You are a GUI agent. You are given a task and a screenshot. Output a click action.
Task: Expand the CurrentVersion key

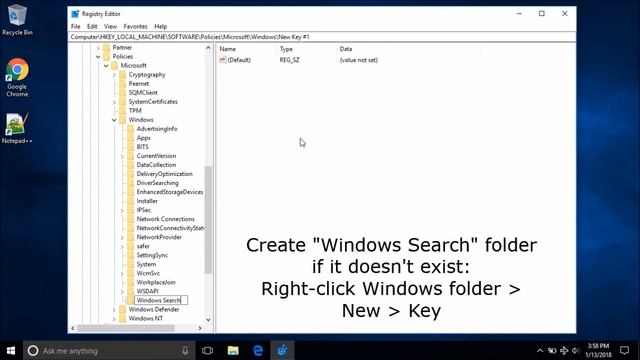[122, 156]
